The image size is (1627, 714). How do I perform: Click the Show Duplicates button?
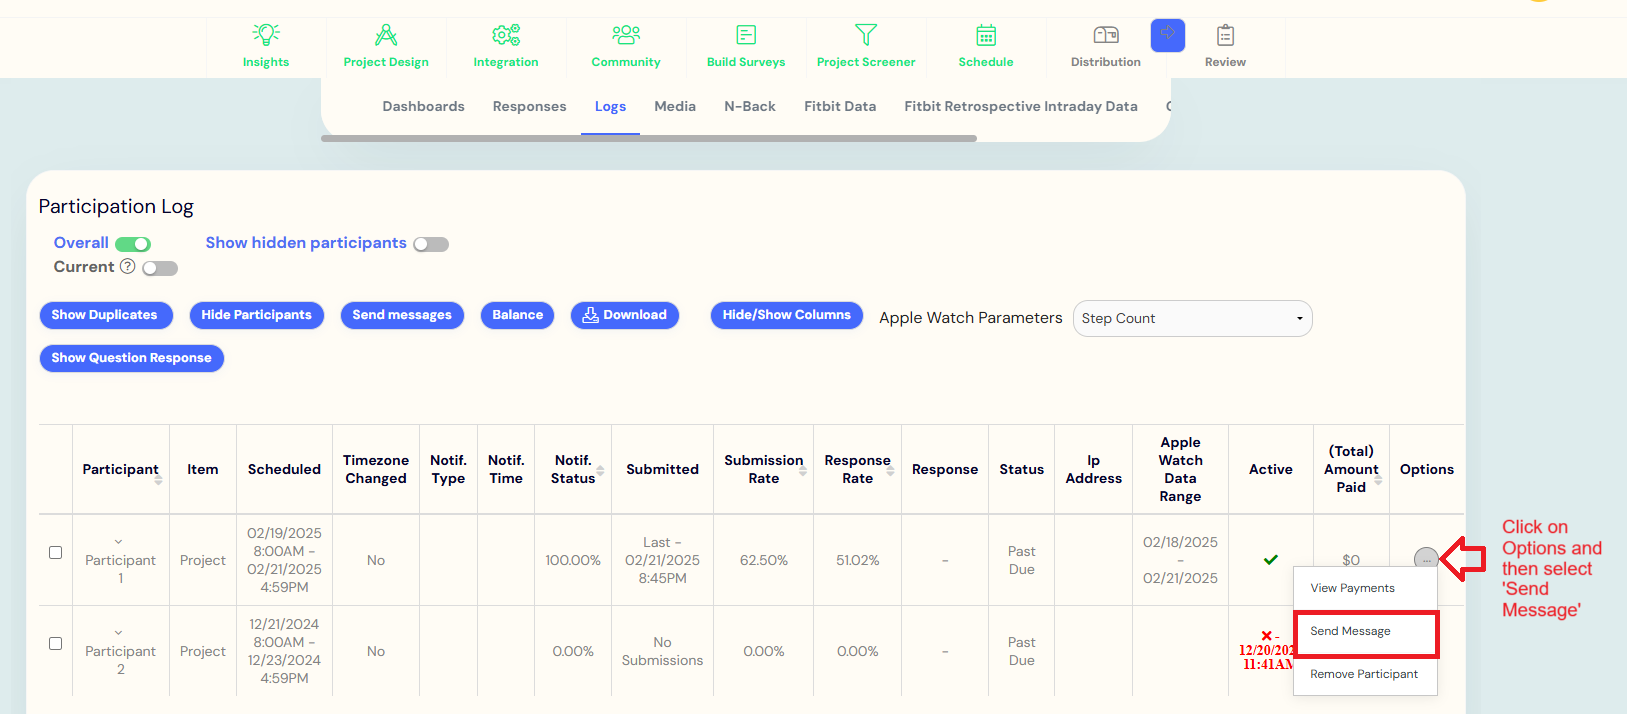tap(105, 315)
